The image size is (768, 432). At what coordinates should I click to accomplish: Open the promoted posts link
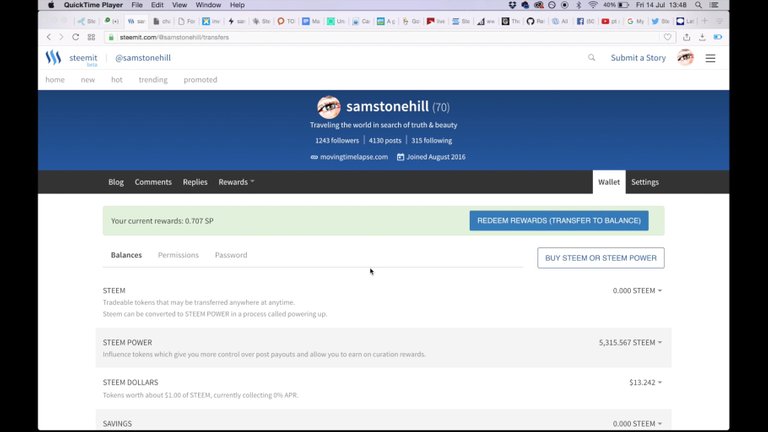[200, 79]
